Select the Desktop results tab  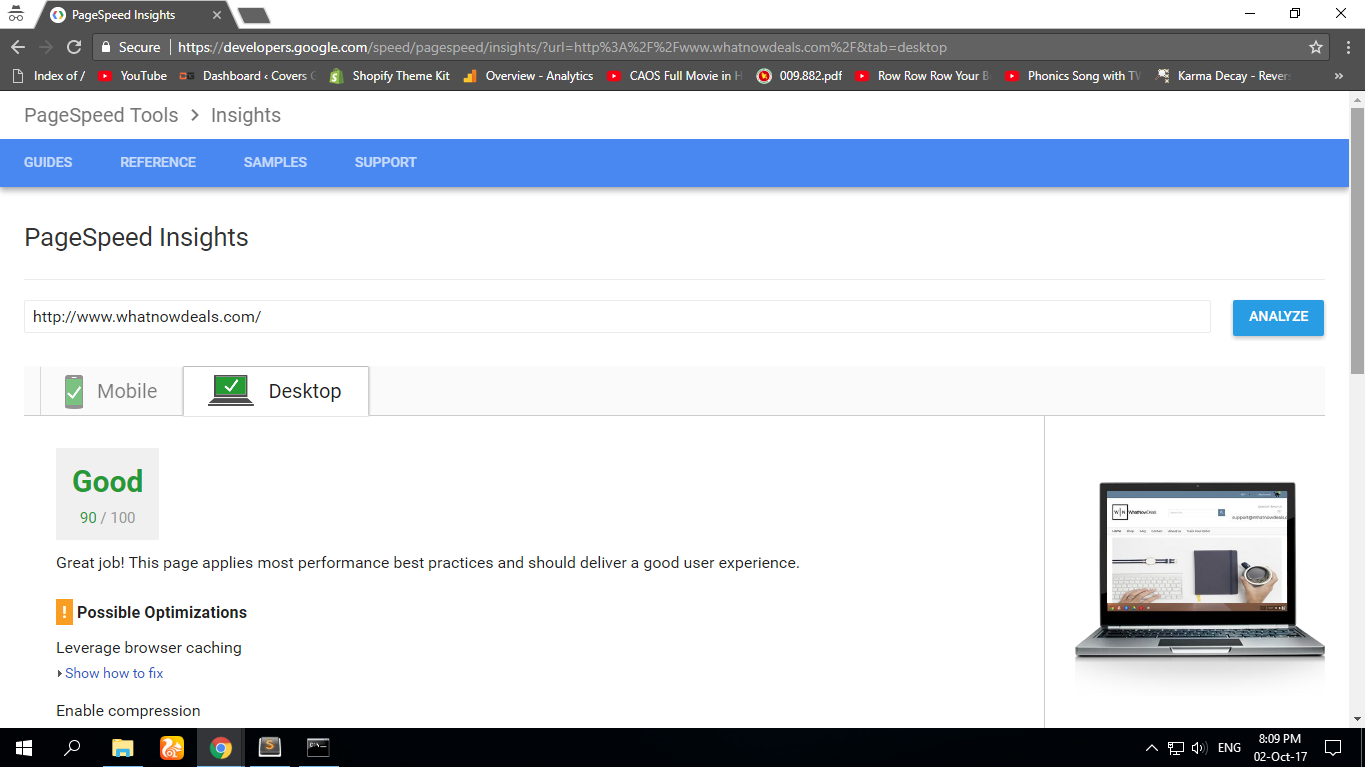(x=276, y=391)
